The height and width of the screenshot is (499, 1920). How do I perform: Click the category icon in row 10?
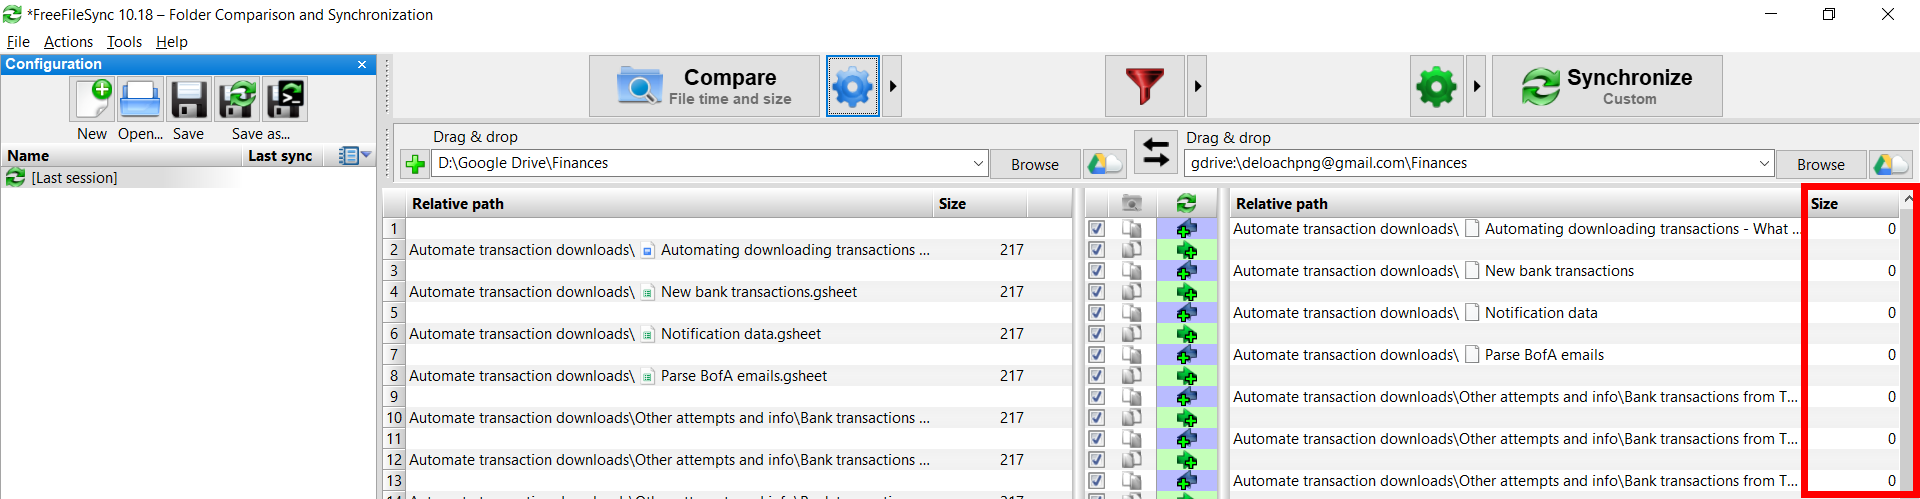coord(1131,418)
